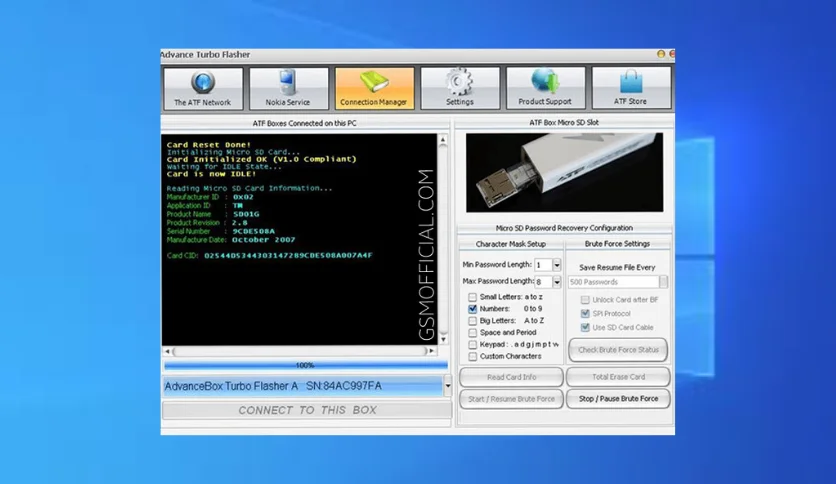
Task: Click the CONNECT TO THIS BOX button
Action: [x=307, y=410]
